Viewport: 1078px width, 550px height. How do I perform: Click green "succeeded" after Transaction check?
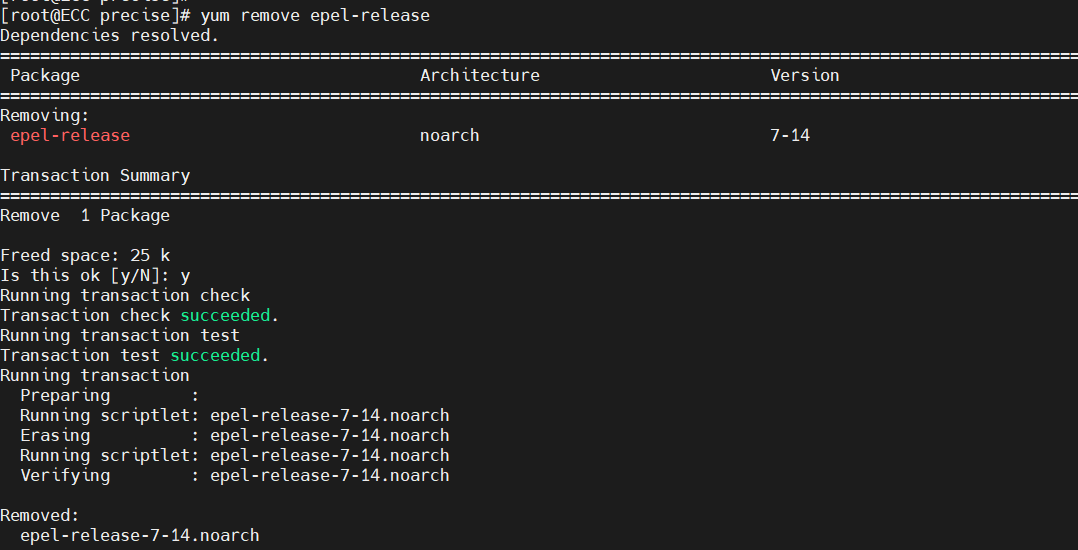(x=225, y=315)
